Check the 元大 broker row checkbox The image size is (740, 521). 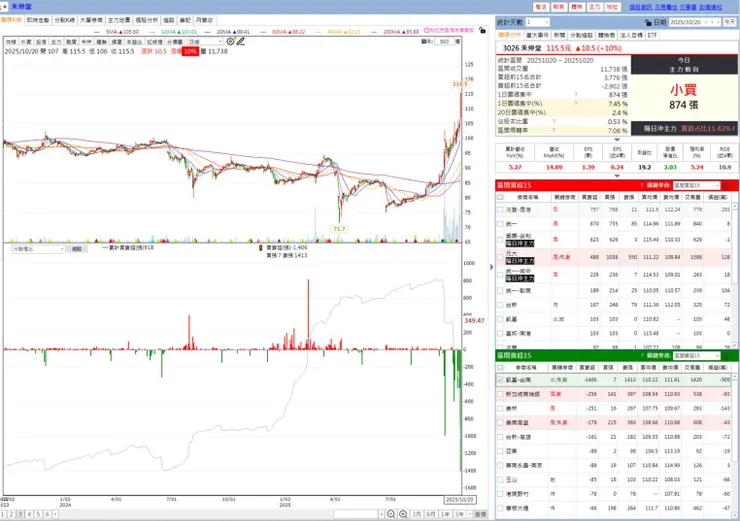(500, 257)
